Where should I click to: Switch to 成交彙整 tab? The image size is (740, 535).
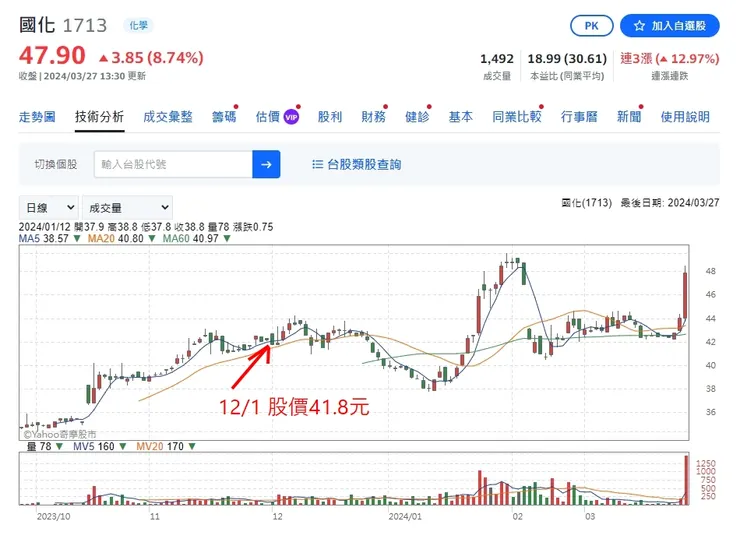pyautogui.click(x=168, y=117)
